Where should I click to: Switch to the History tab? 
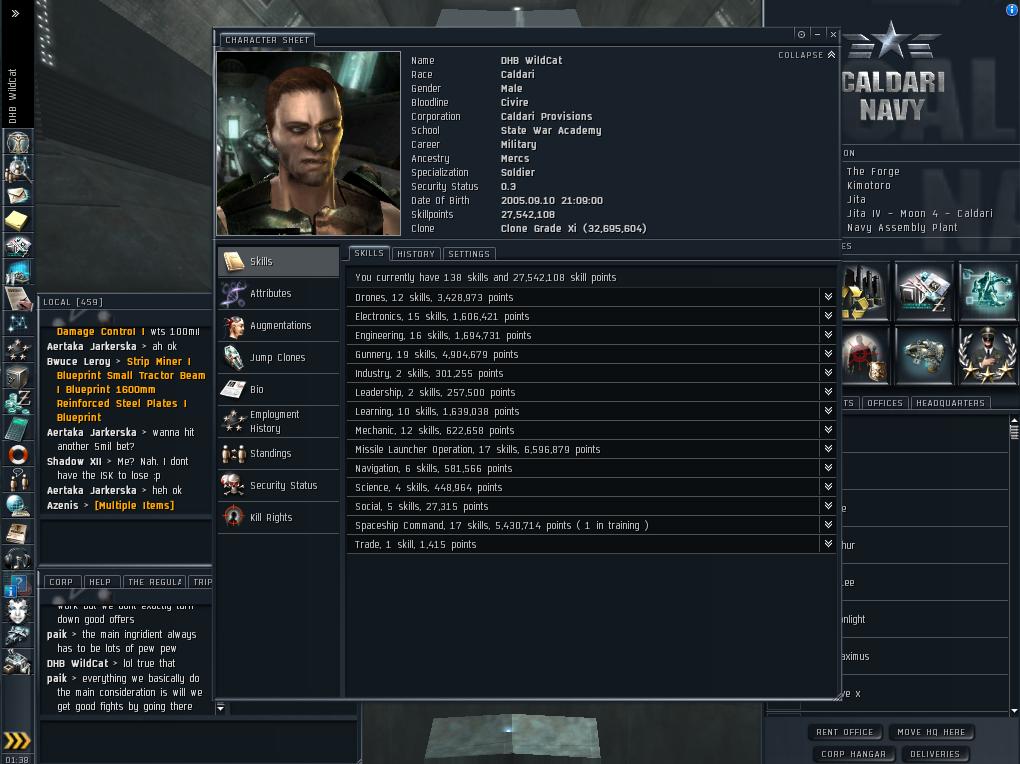(x=416, y=254)
